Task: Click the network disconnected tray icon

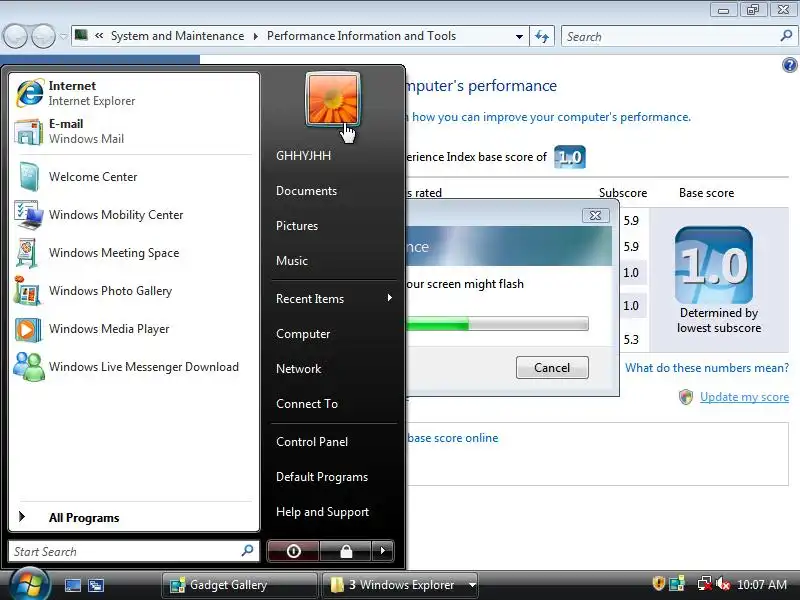Action: click(705, 583)
